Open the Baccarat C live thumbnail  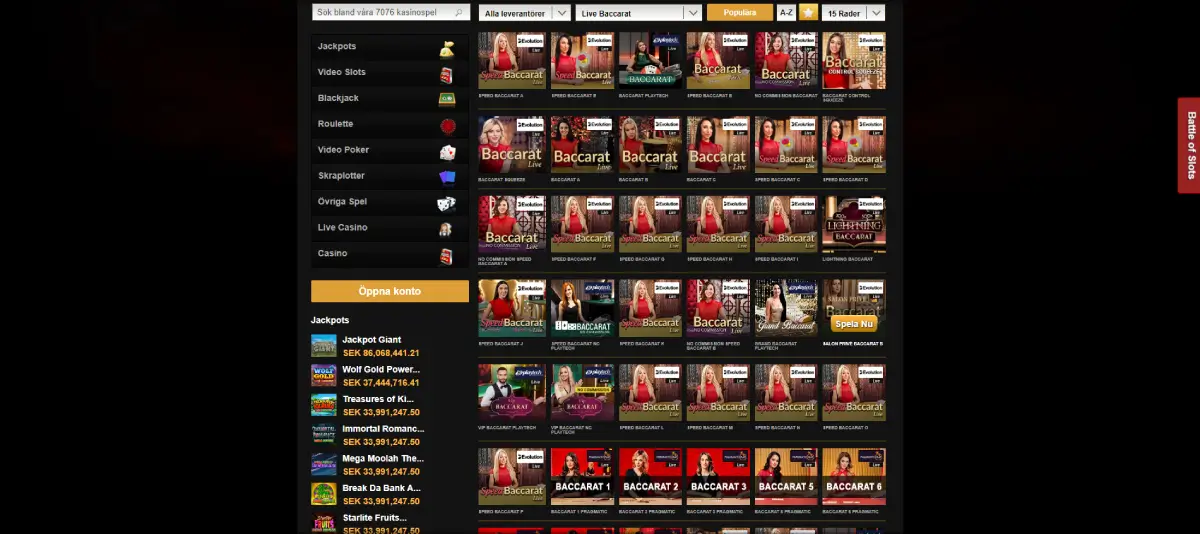718,145
